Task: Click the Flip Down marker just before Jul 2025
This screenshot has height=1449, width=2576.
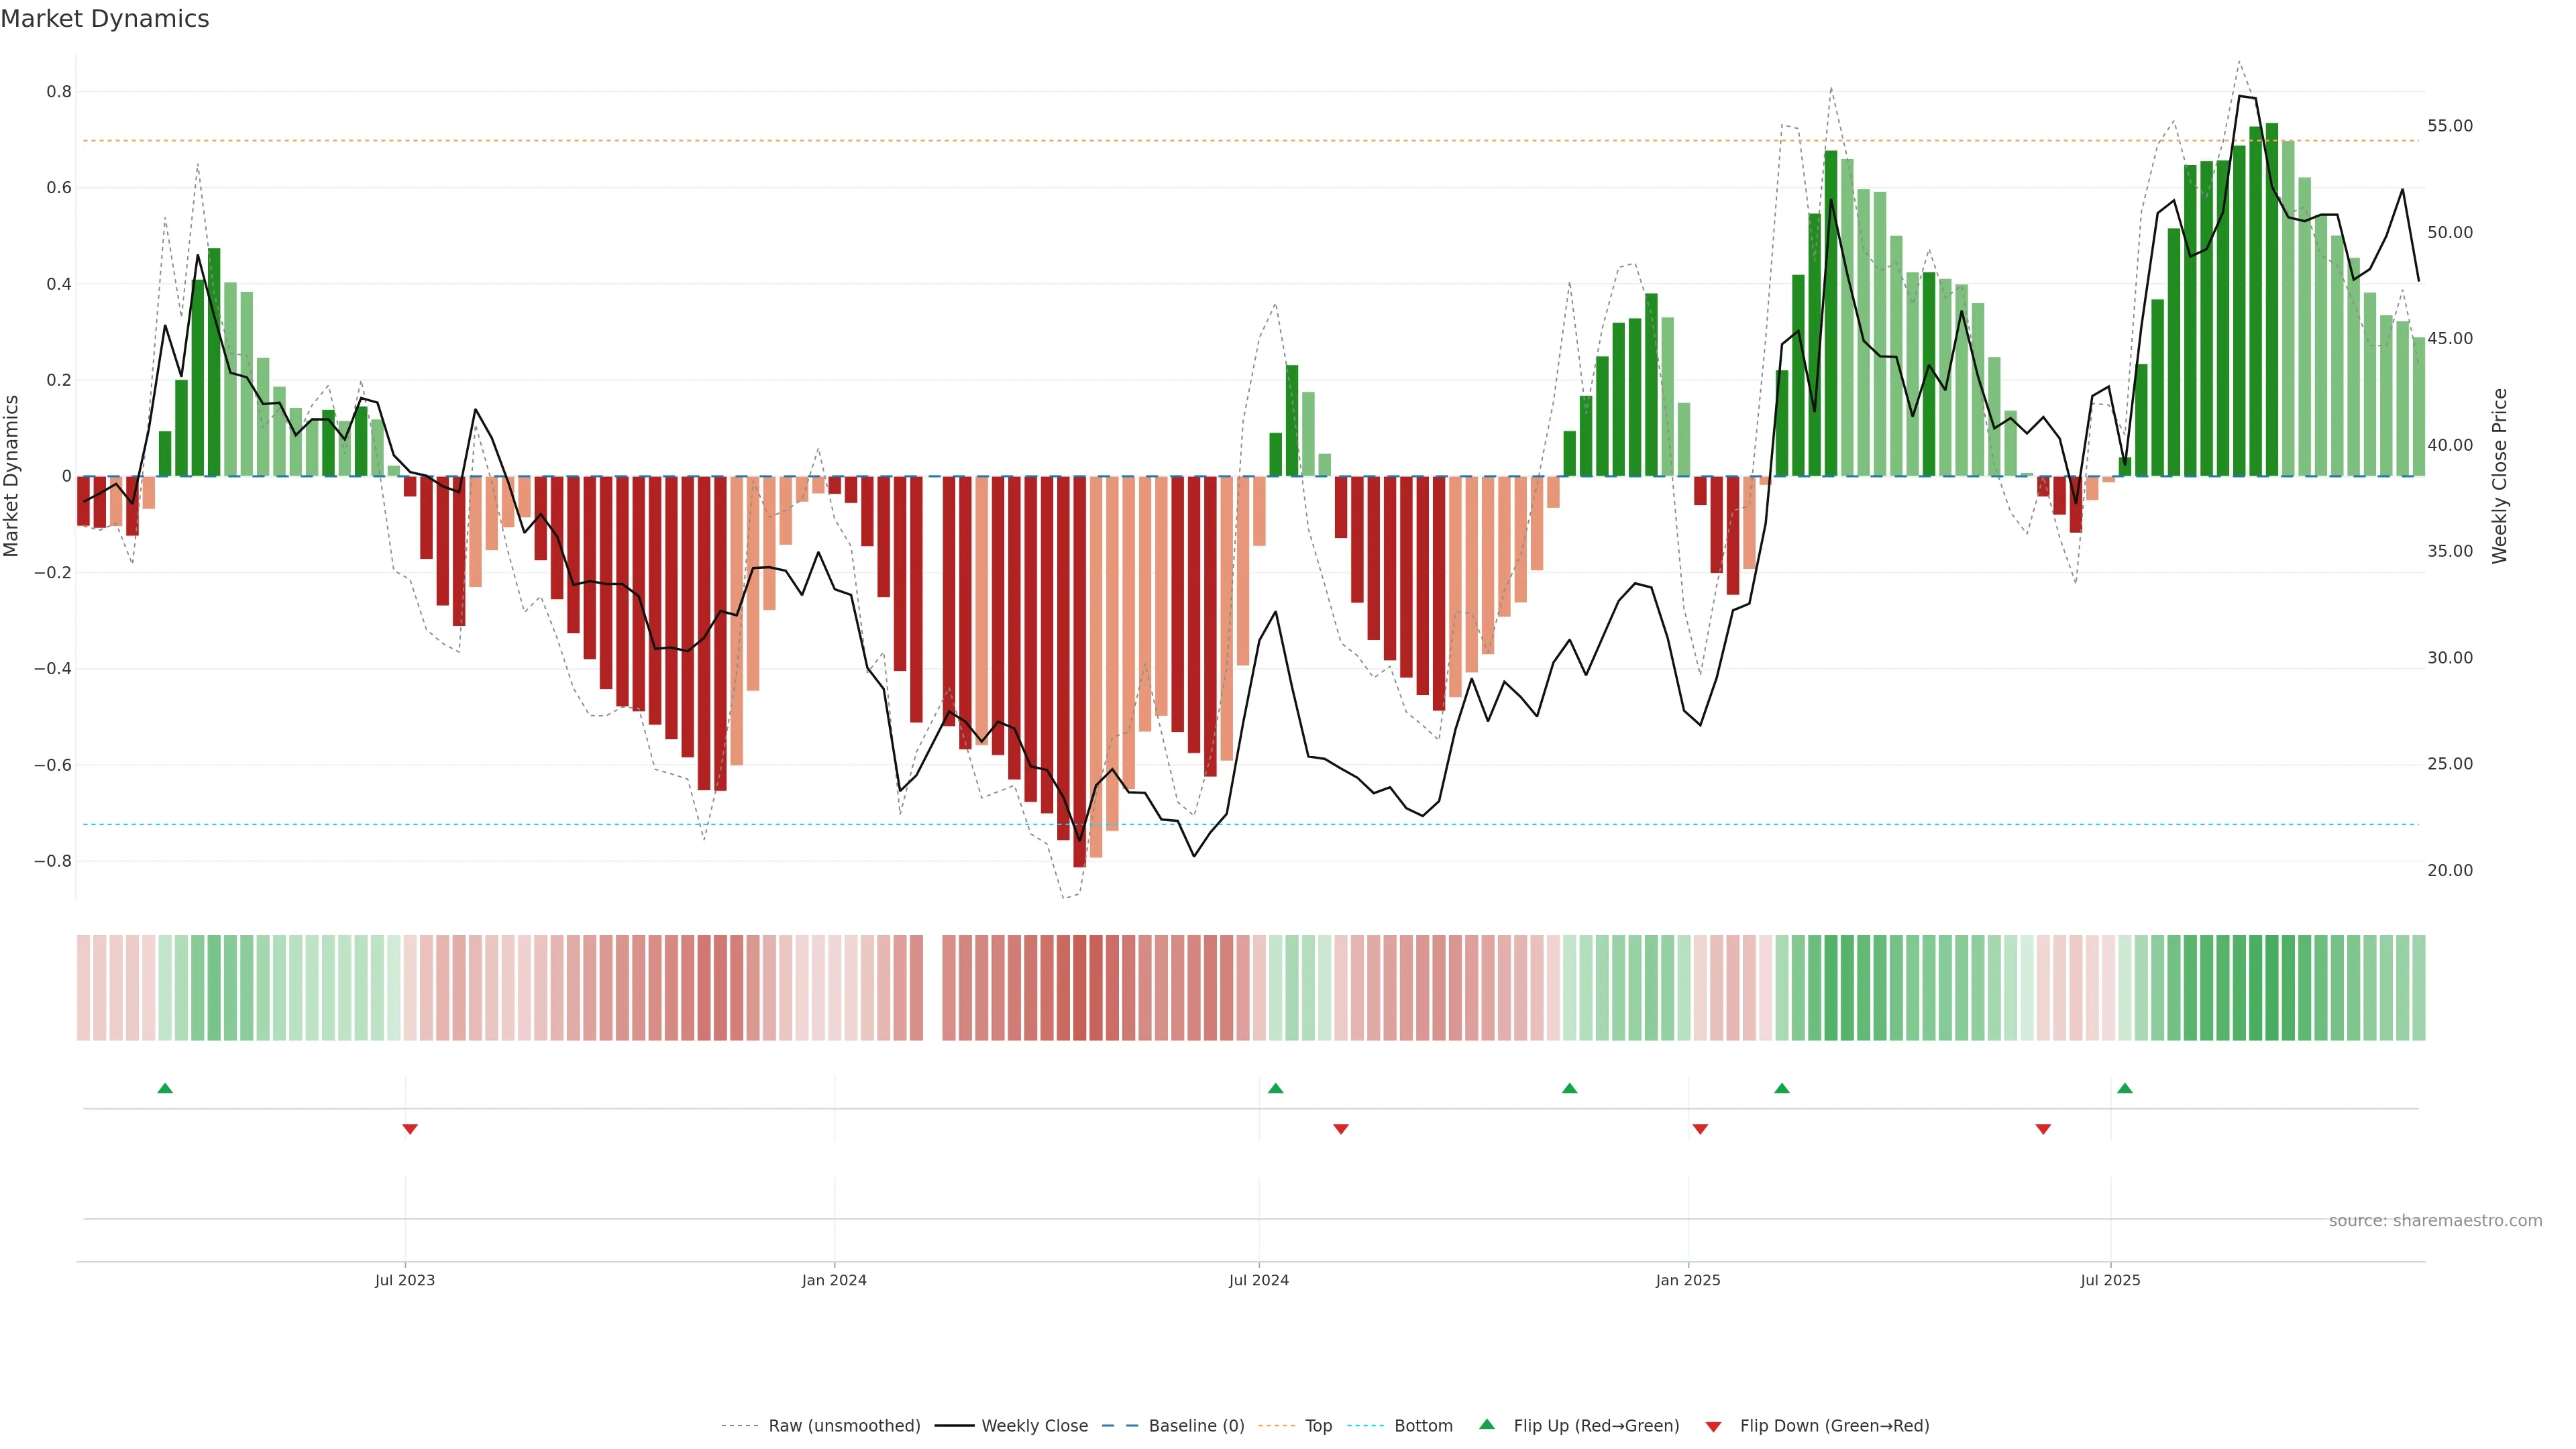Action: pyautogui.click(x=2043, y=1129)
